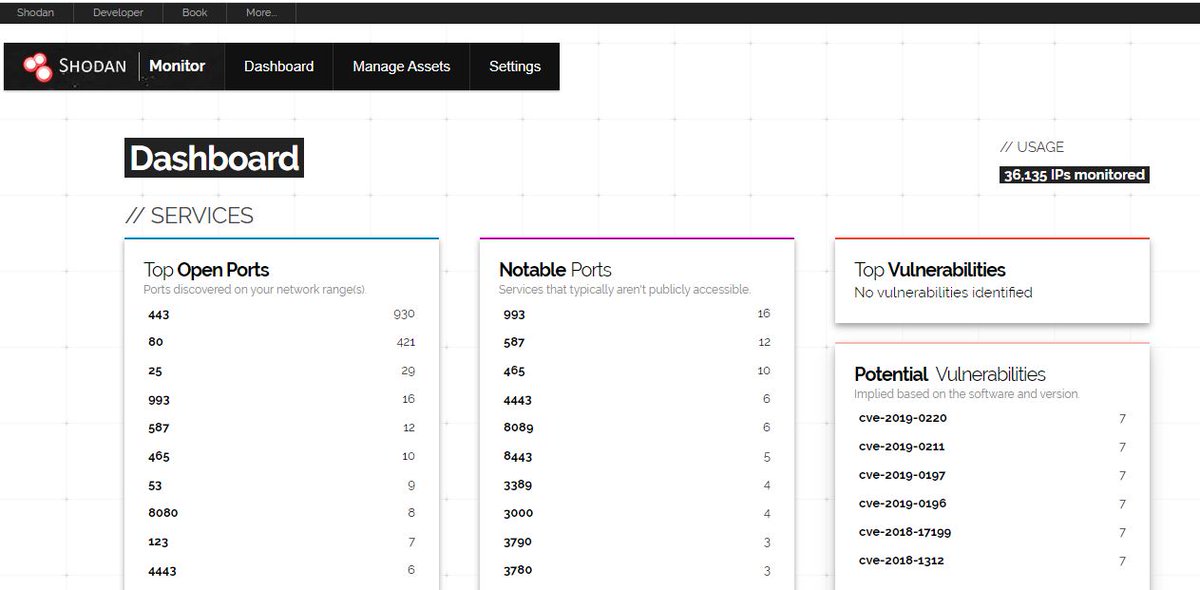The image size is (1200, 590).
Task: Click the // USAGE label
Action: click(x=1032, y=147)
